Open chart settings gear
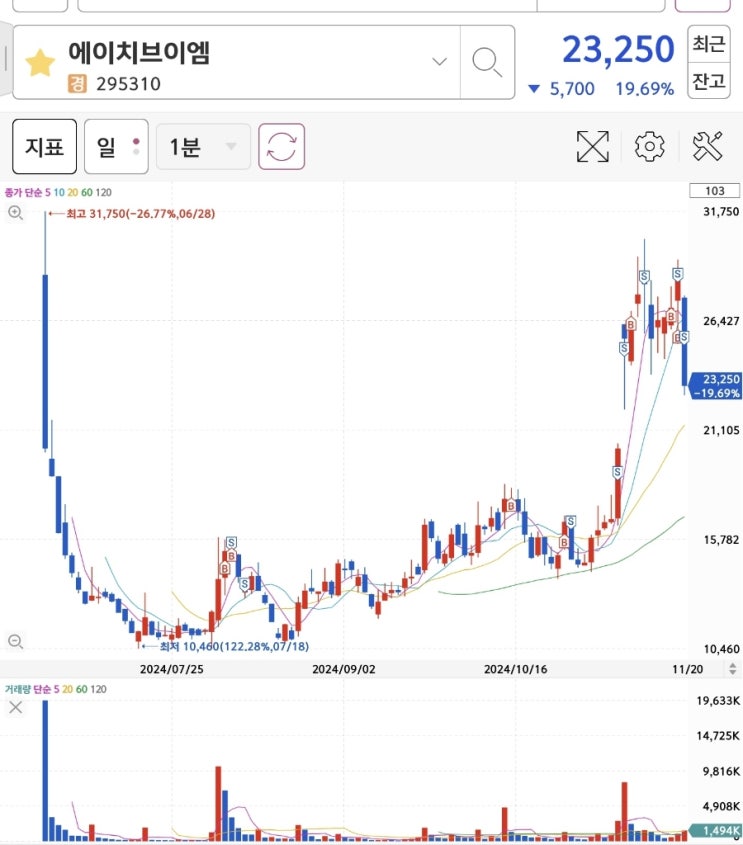This screenshot has width=743, height=845. pos(649,146)
